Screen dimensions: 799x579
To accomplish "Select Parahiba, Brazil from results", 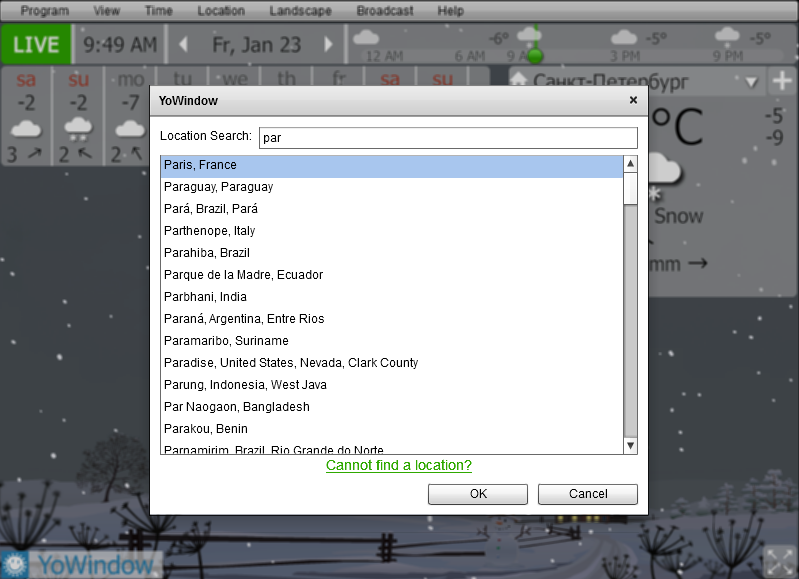I will click(x=391, y=253).
